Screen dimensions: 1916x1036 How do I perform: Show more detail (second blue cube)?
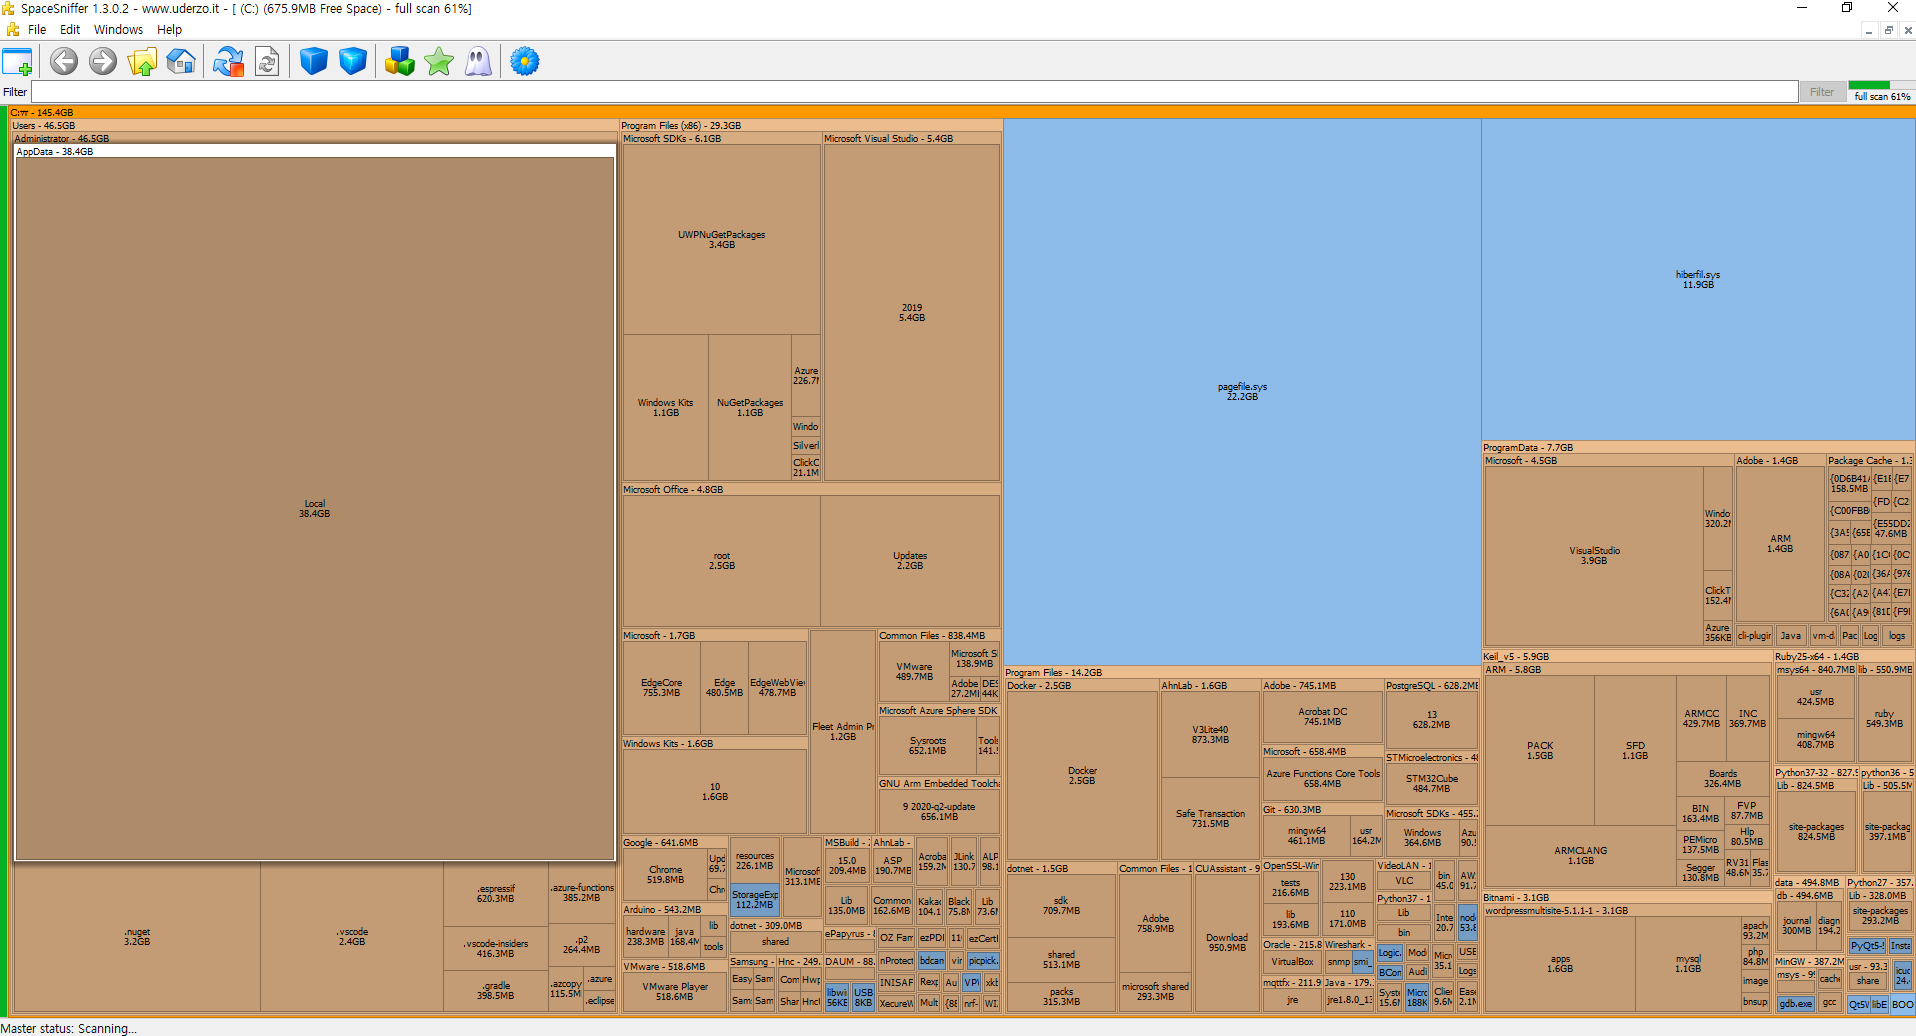[353, 62]
